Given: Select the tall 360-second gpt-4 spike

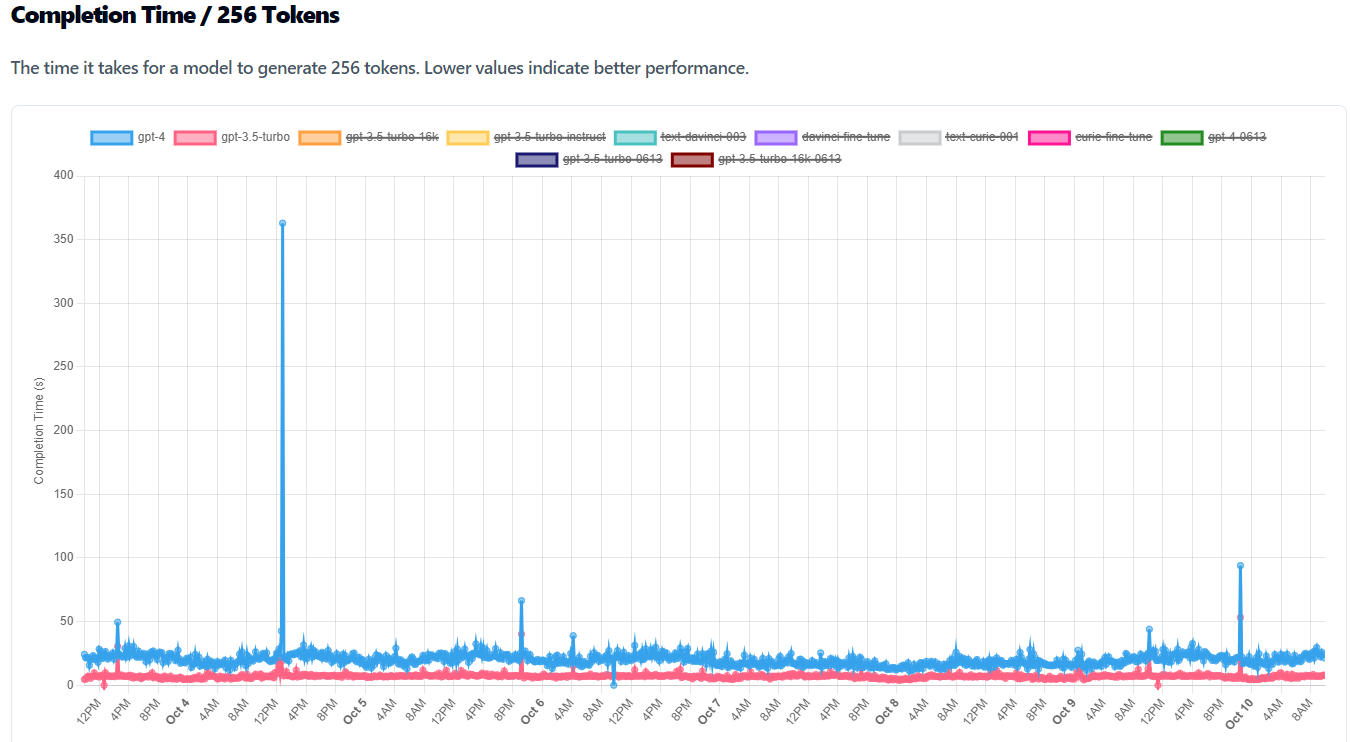Looking at the screenshot, I should [x=281, y=223].
